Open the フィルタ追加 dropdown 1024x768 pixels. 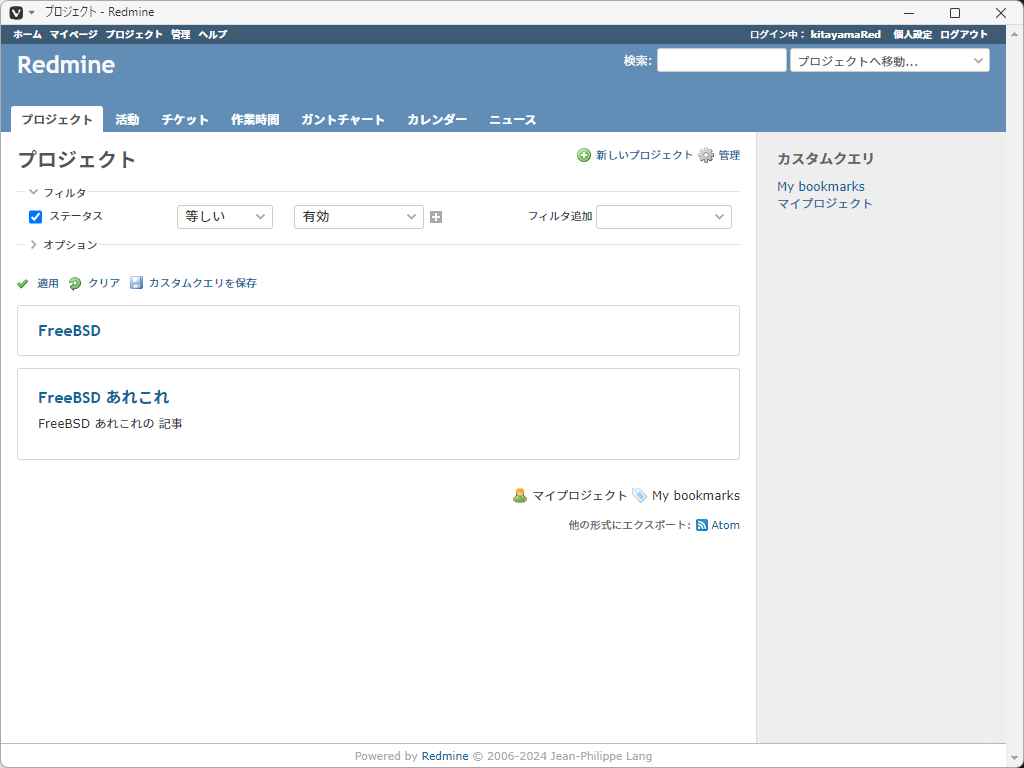664,217
